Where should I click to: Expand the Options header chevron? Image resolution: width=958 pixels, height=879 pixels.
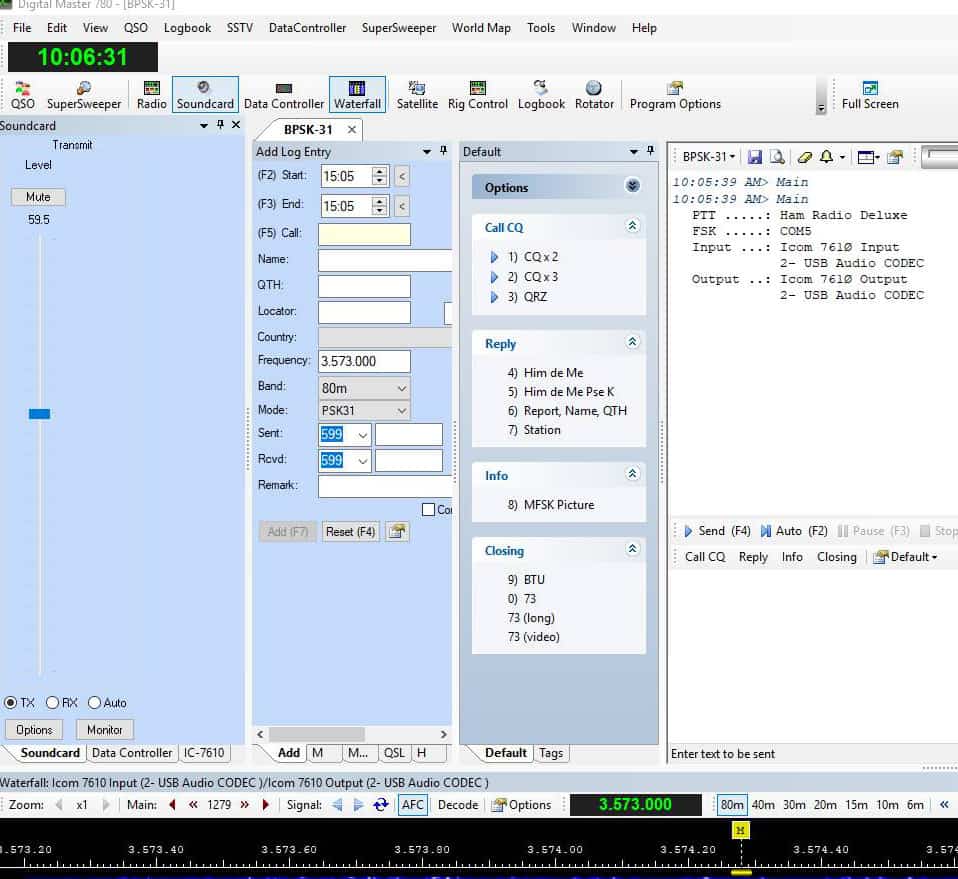[632, 186]
